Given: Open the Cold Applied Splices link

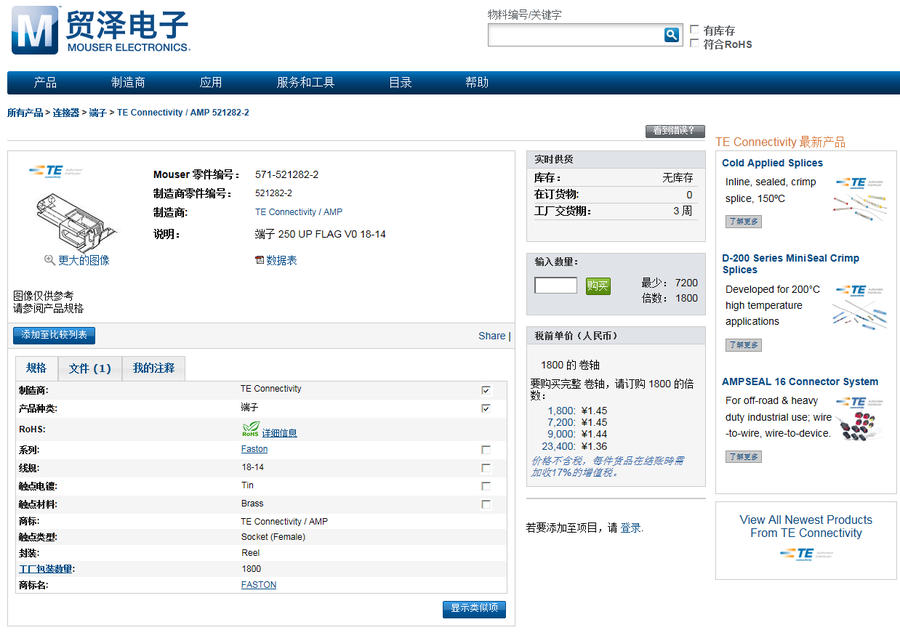Looking at the screenshot, I should coord(772,163).
